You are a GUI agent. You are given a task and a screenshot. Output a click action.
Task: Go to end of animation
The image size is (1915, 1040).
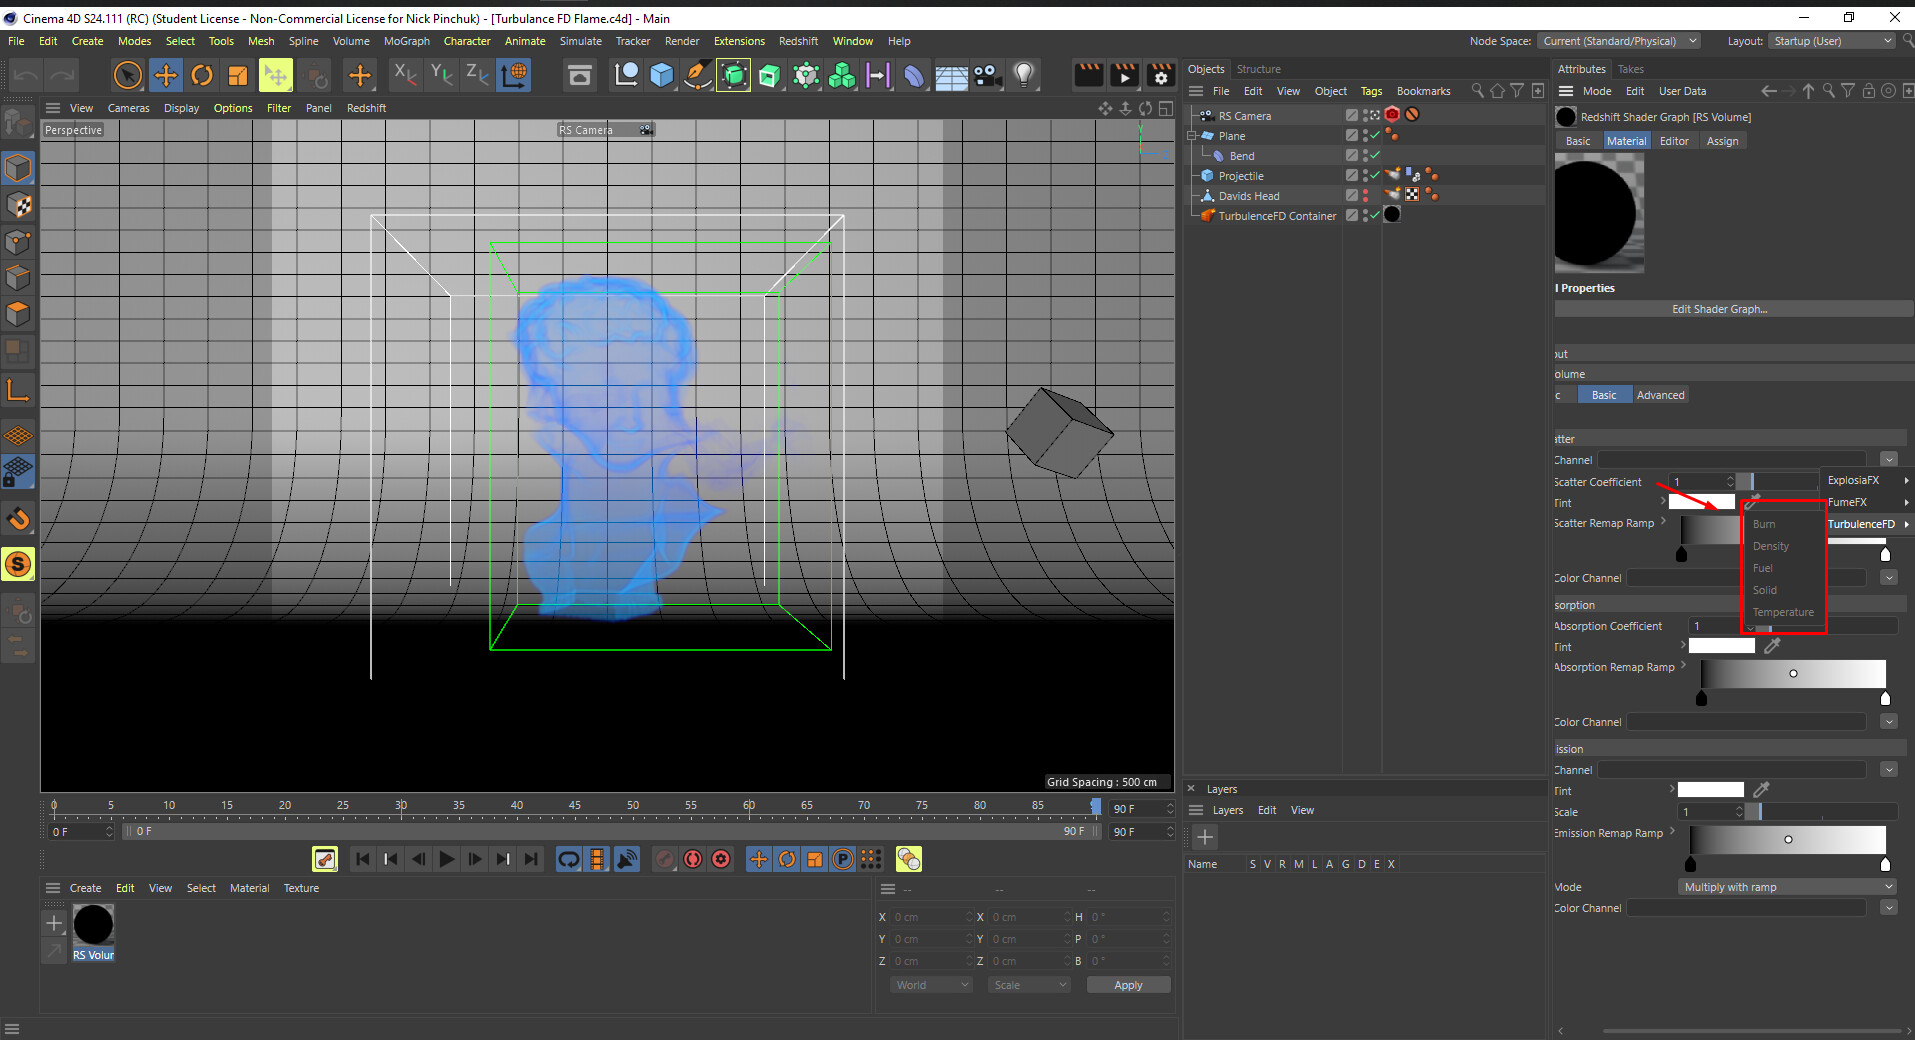tap(531, 859)
